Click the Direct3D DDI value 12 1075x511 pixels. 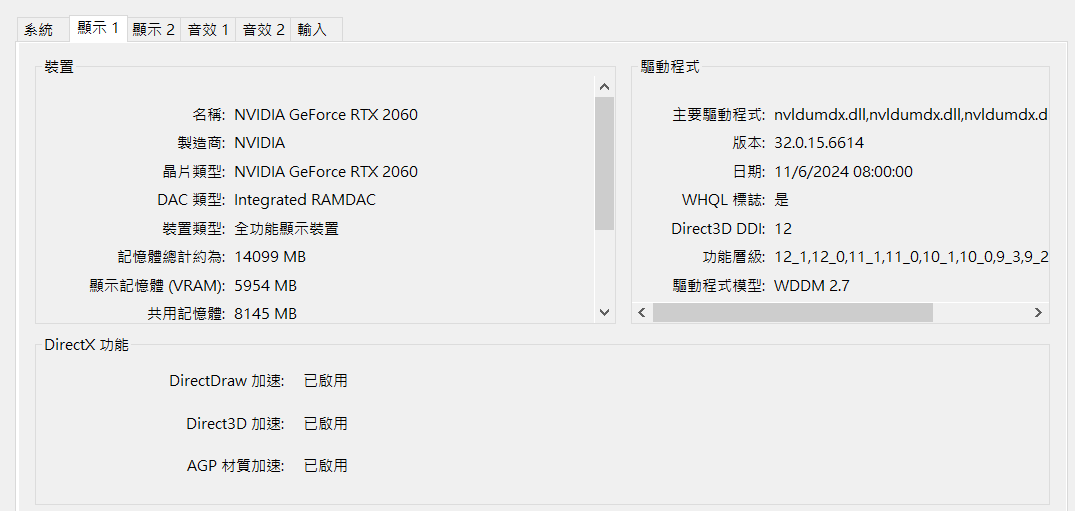click(783, 228)
